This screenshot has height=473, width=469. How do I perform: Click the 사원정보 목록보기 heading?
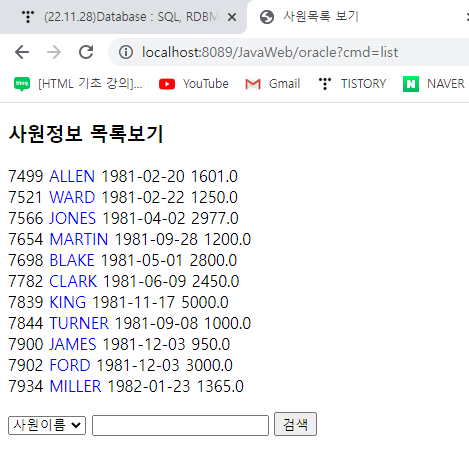(86, 134)
